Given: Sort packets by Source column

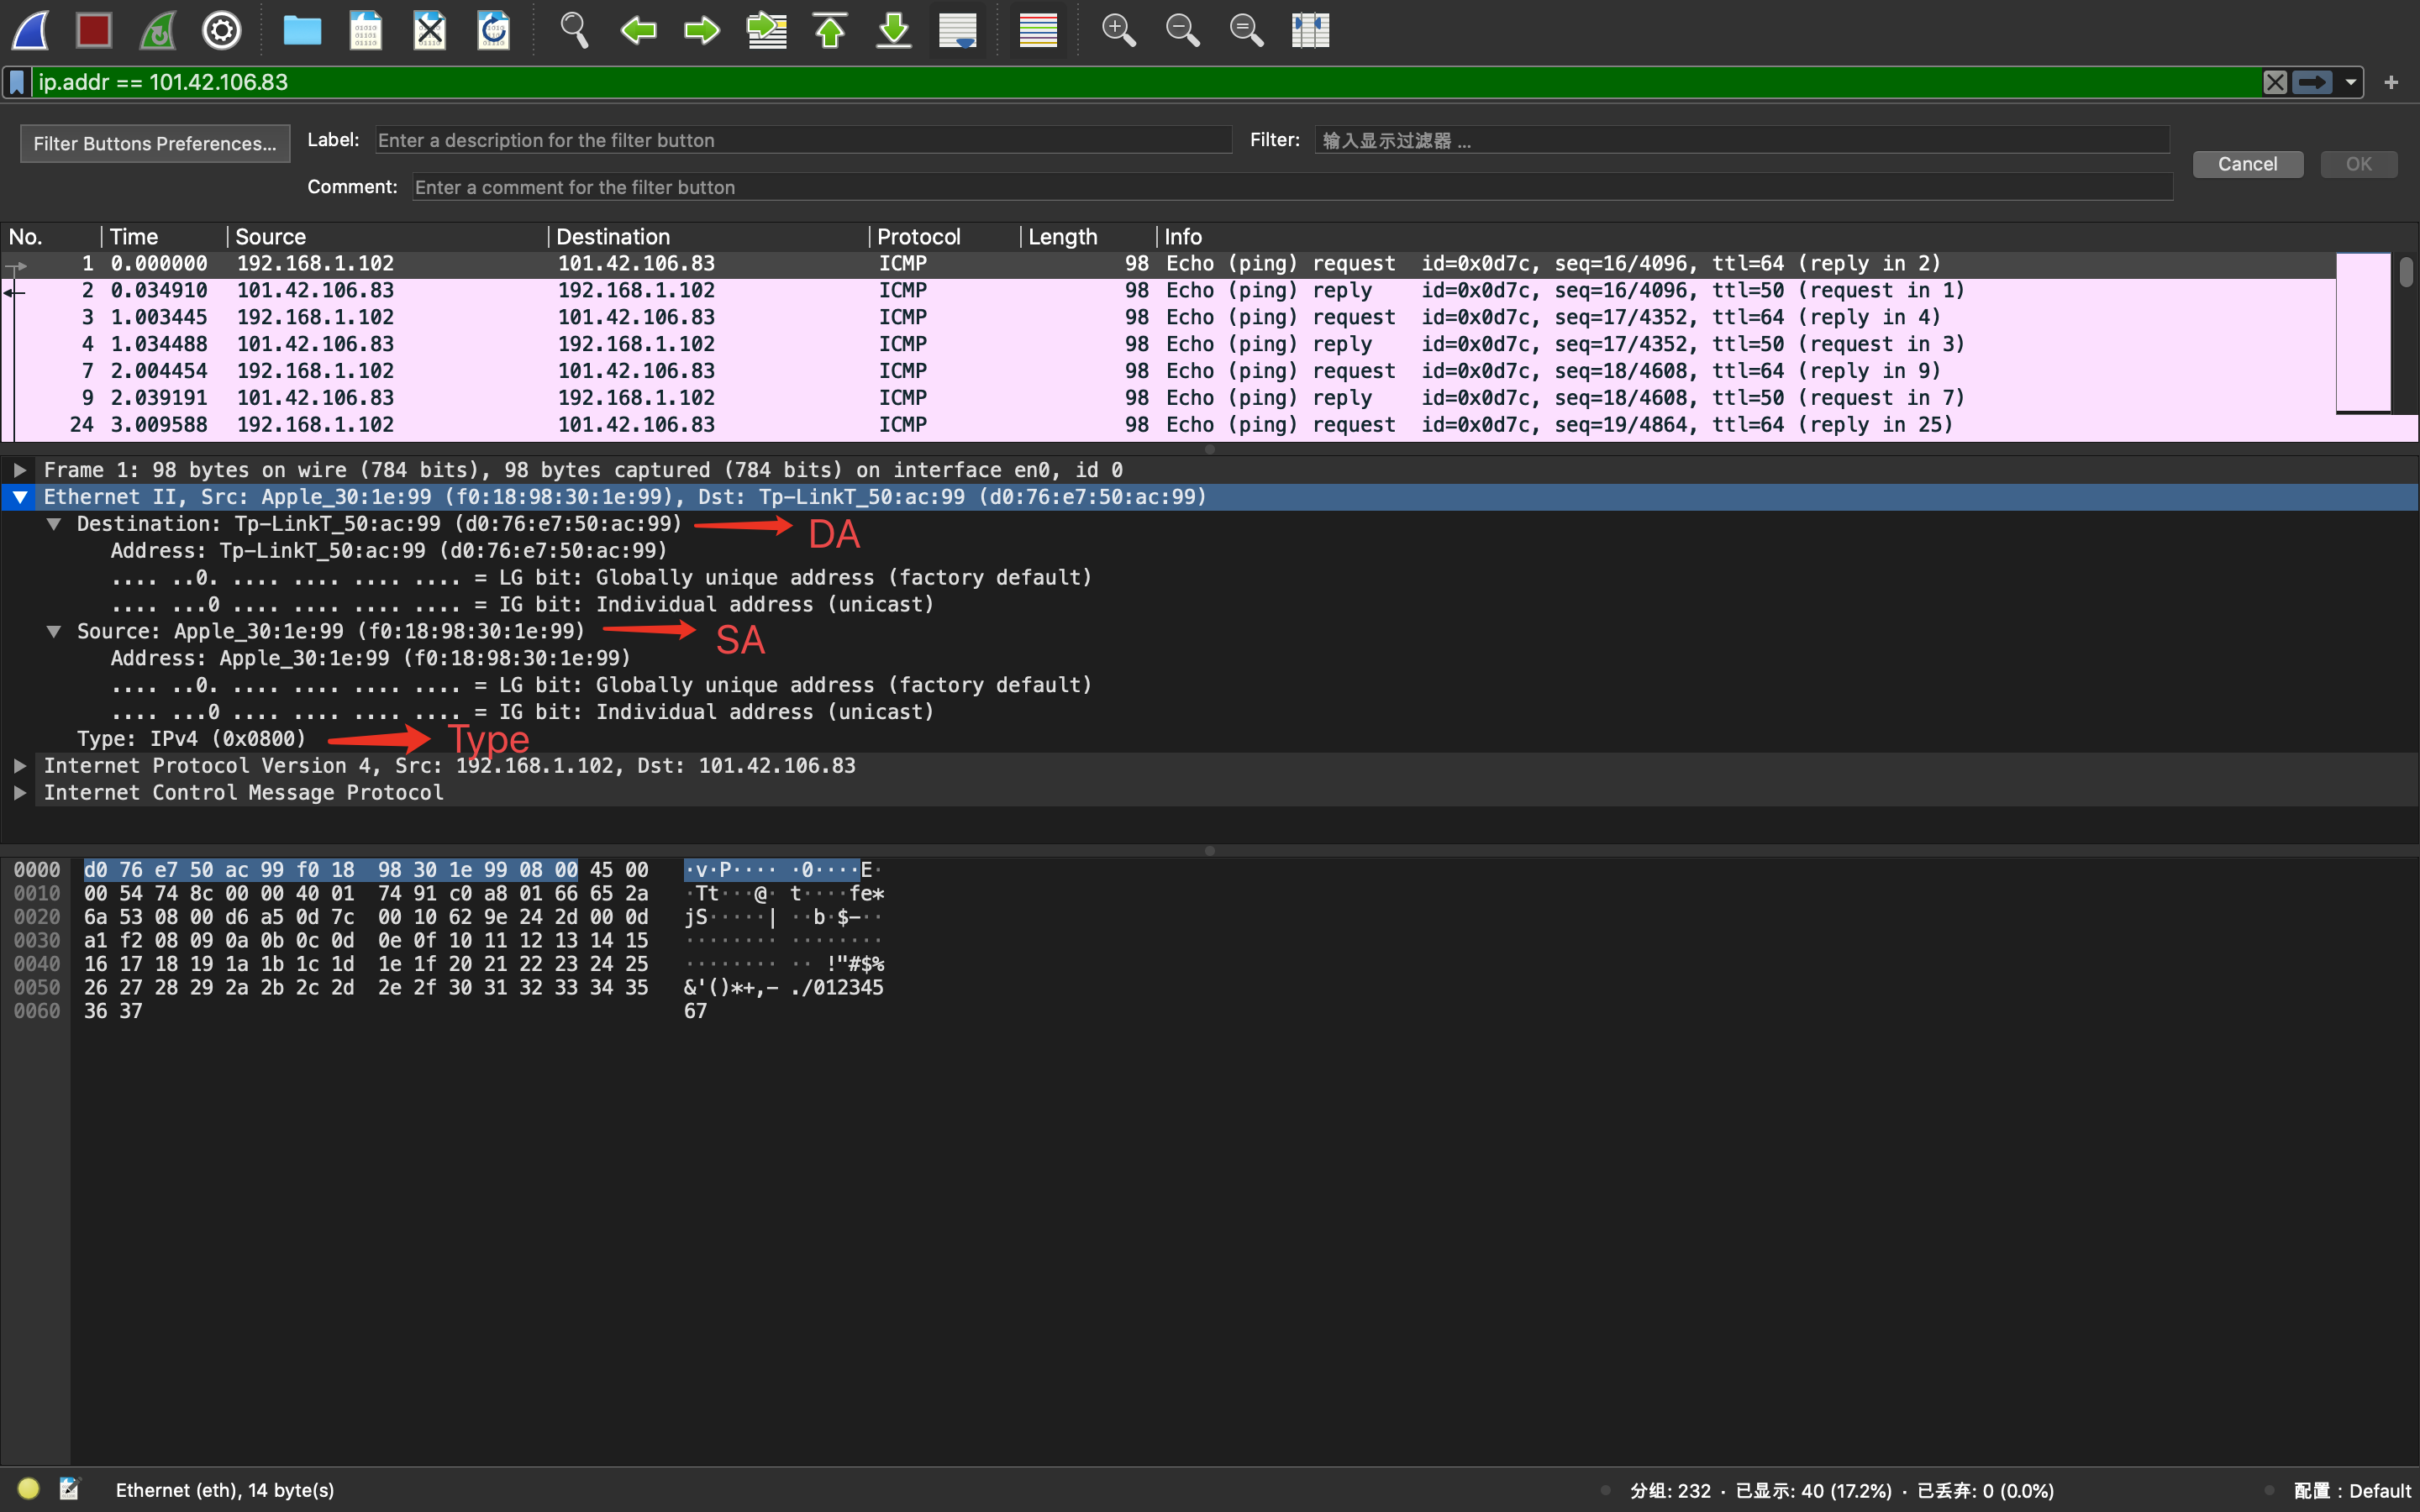Looking at the screenshot, I should pos(388,237).
